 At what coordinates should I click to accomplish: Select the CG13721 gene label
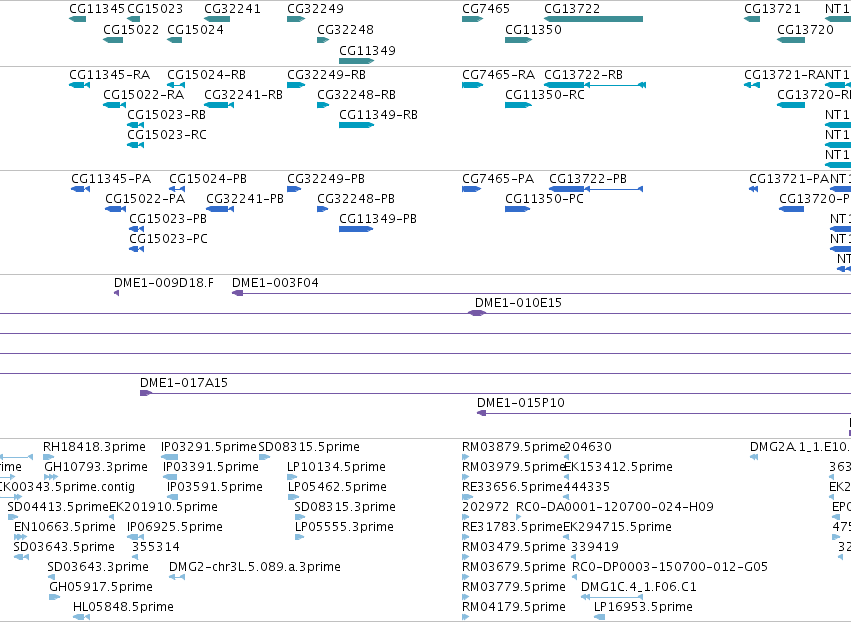[x=772, y=9]
